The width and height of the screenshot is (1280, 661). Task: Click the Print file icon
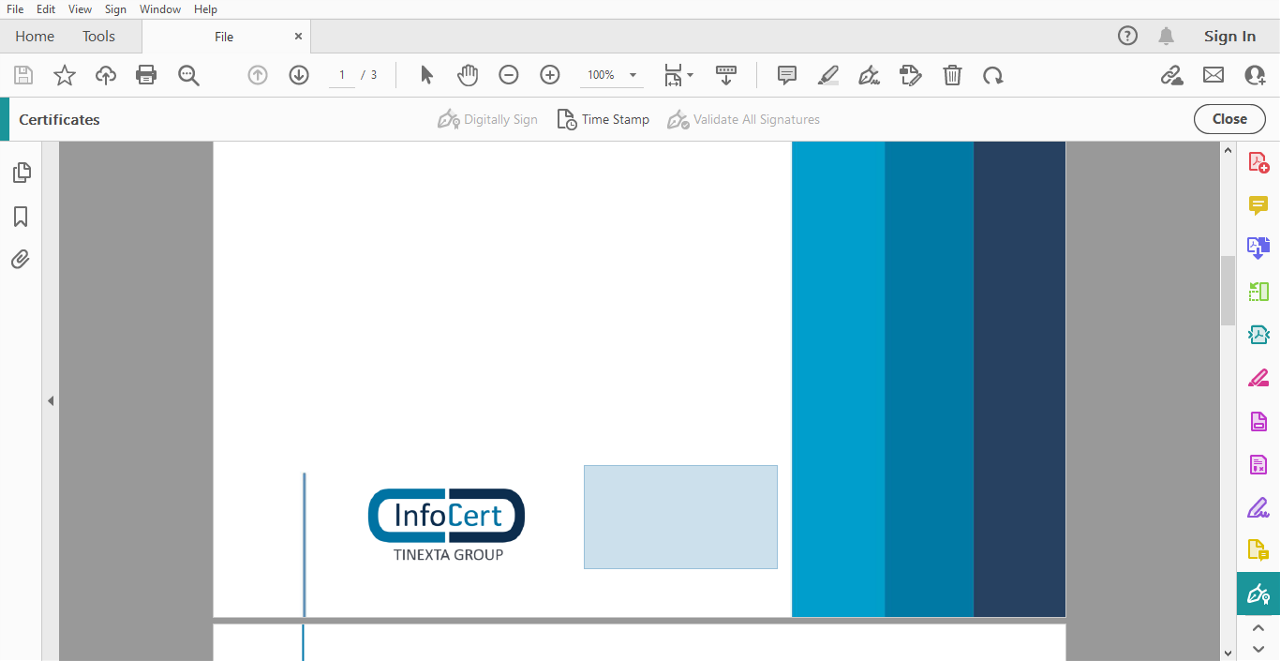[147, 75]
